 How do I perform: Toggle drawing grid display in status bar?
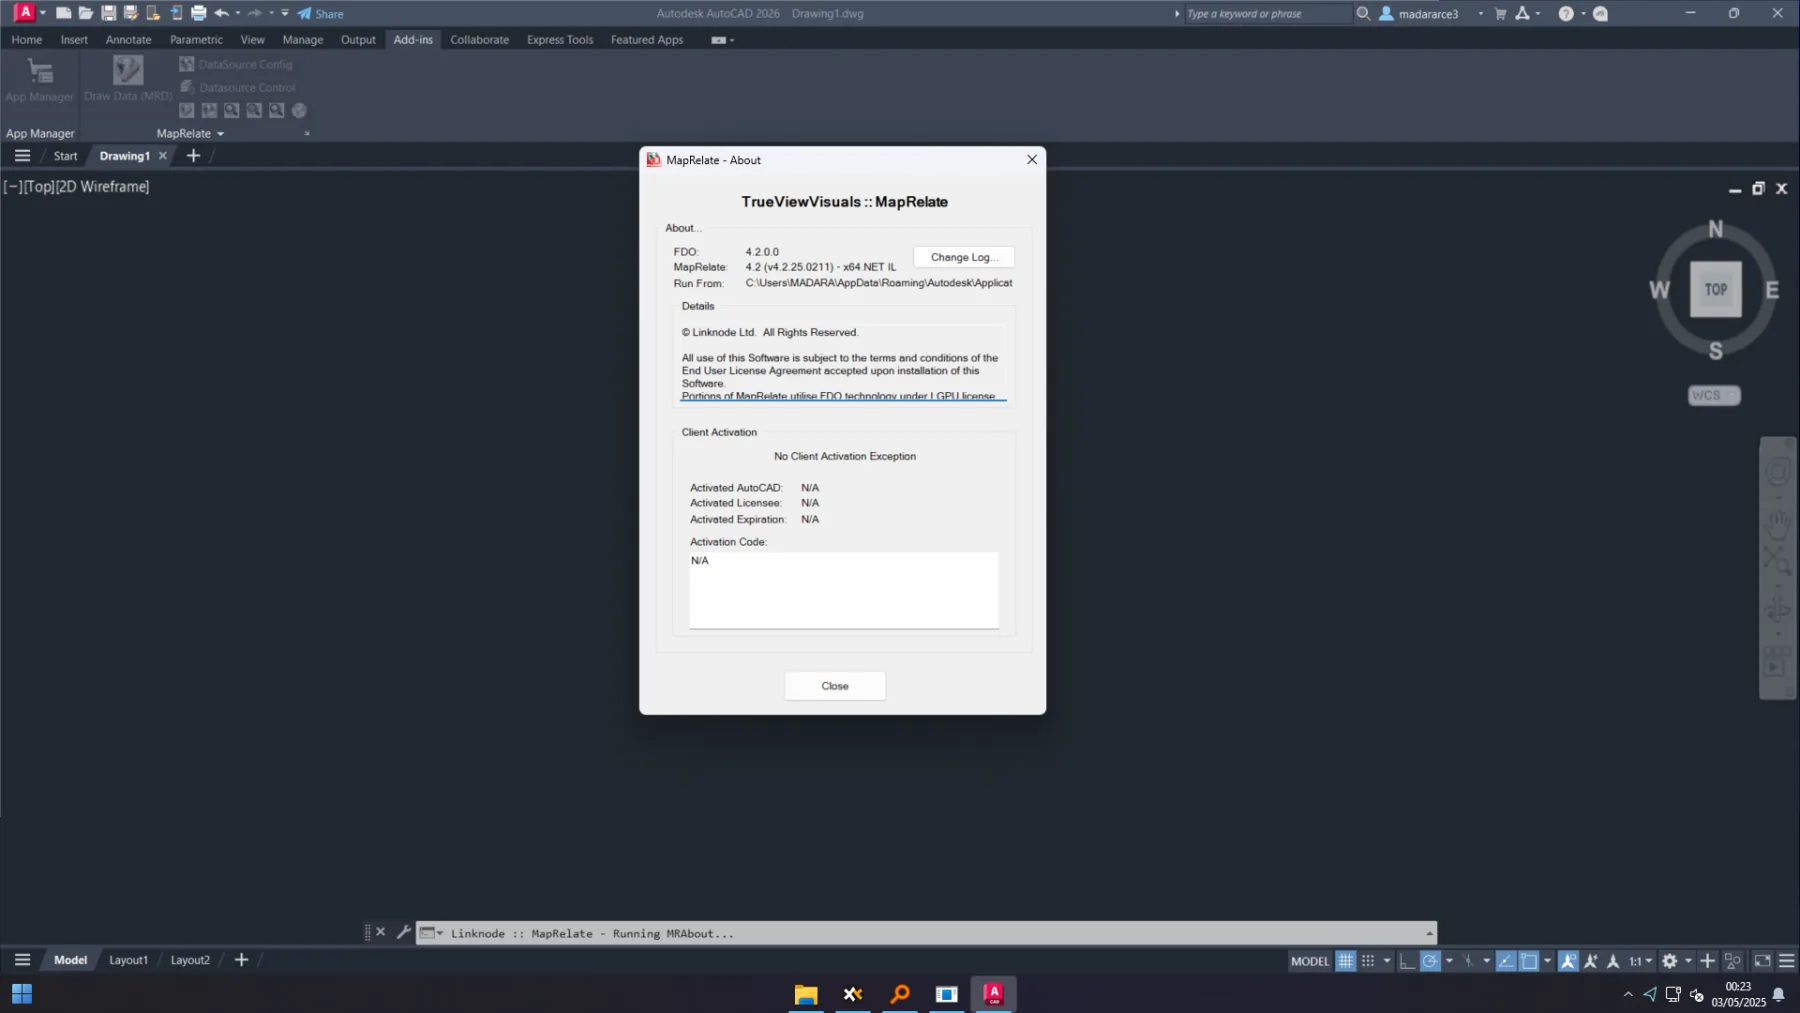click(1346, 961)
